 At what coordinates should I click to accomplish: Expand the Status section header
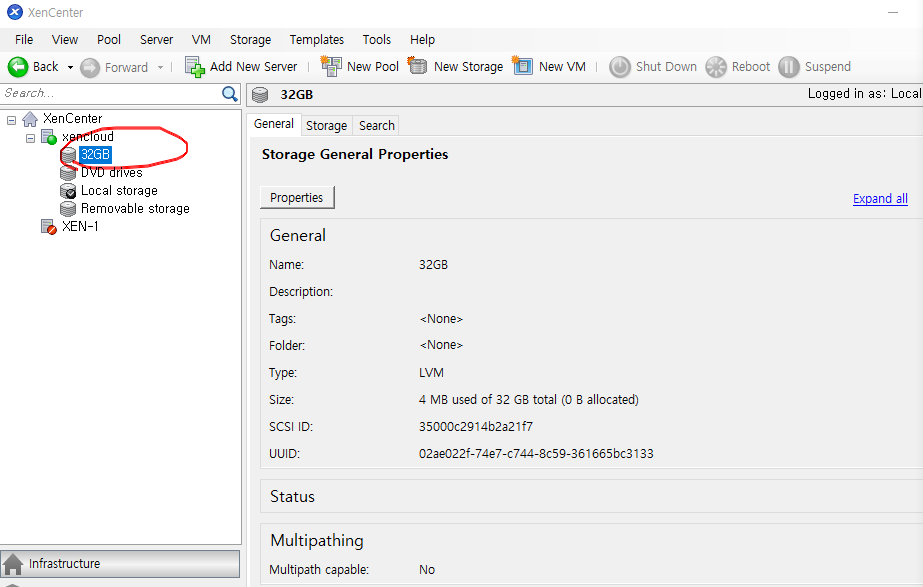point(591,496)
